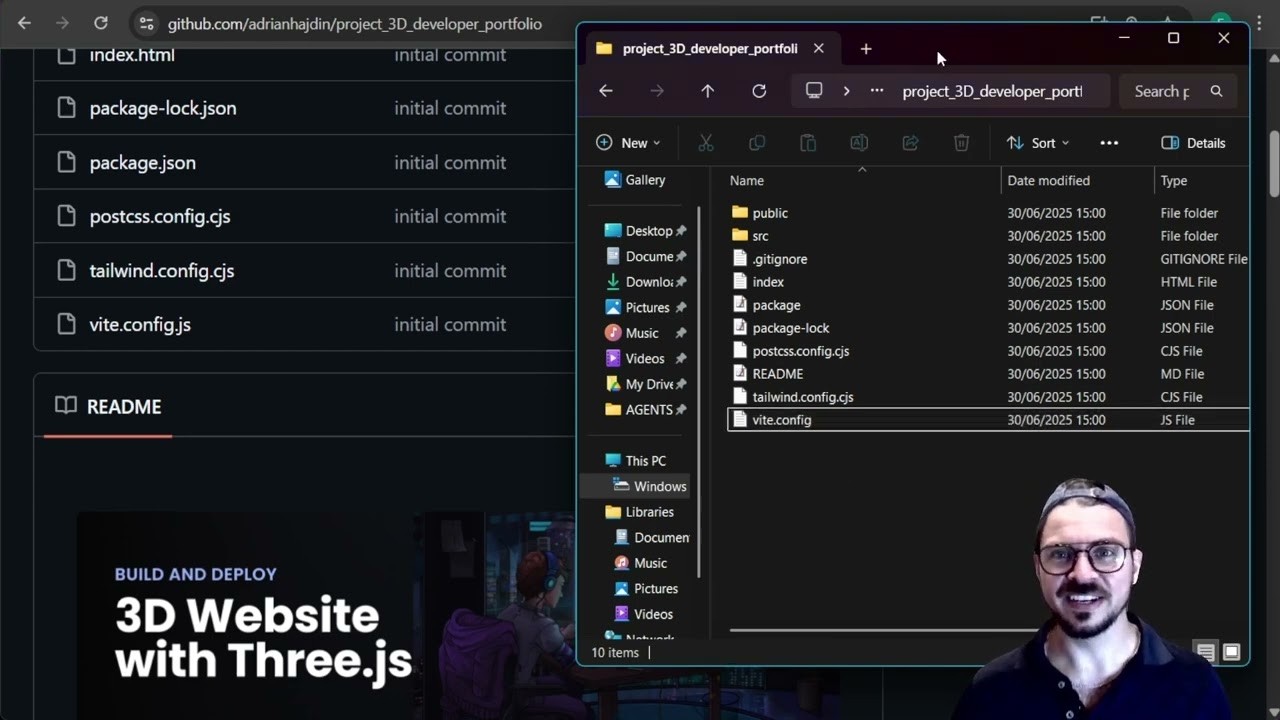Select Libraries in navigation pane
The width and height of the screenshot is (1280, 720).
[640, 512]
